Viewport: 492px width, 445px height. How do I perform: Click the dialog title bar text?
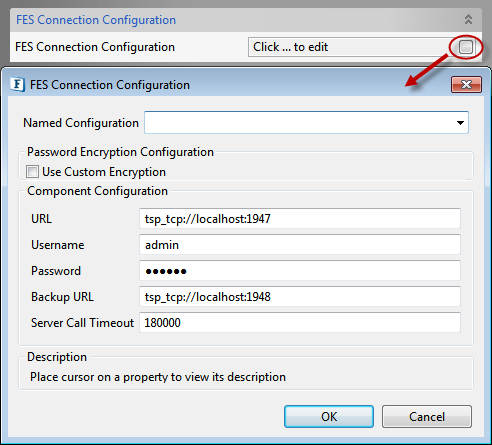[x=110, y=85]
